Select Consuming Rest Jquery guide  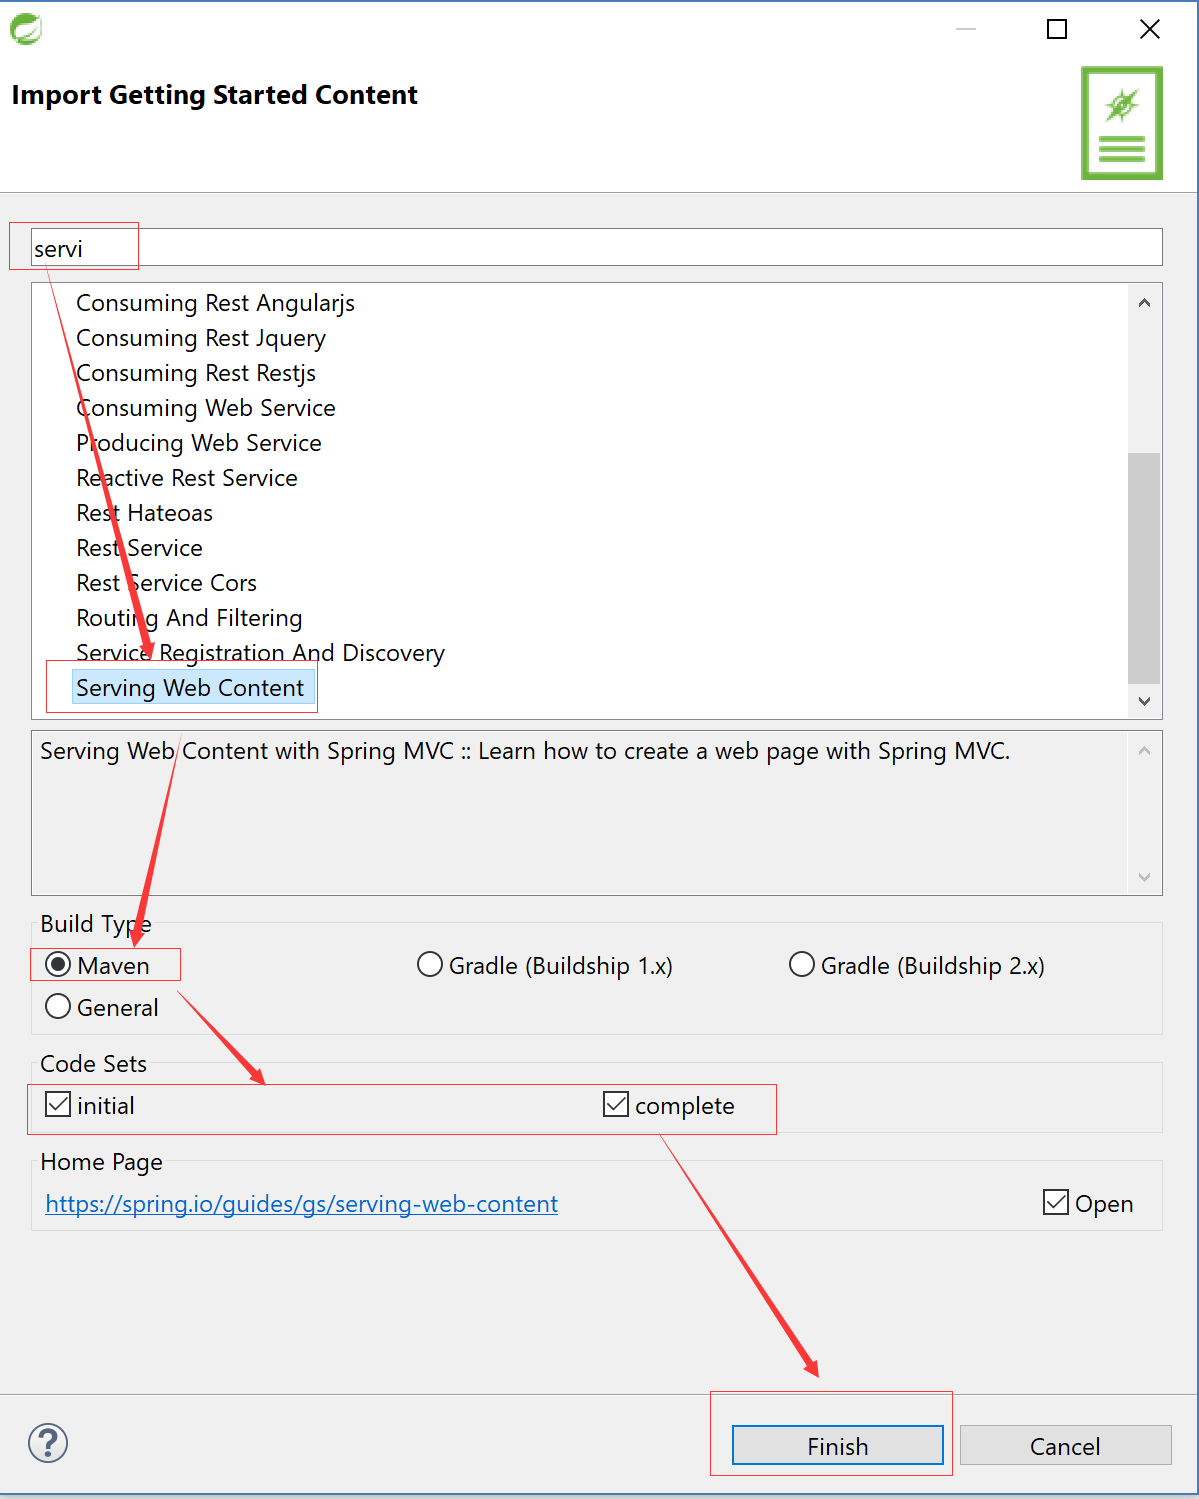click(x=201, y=338)
